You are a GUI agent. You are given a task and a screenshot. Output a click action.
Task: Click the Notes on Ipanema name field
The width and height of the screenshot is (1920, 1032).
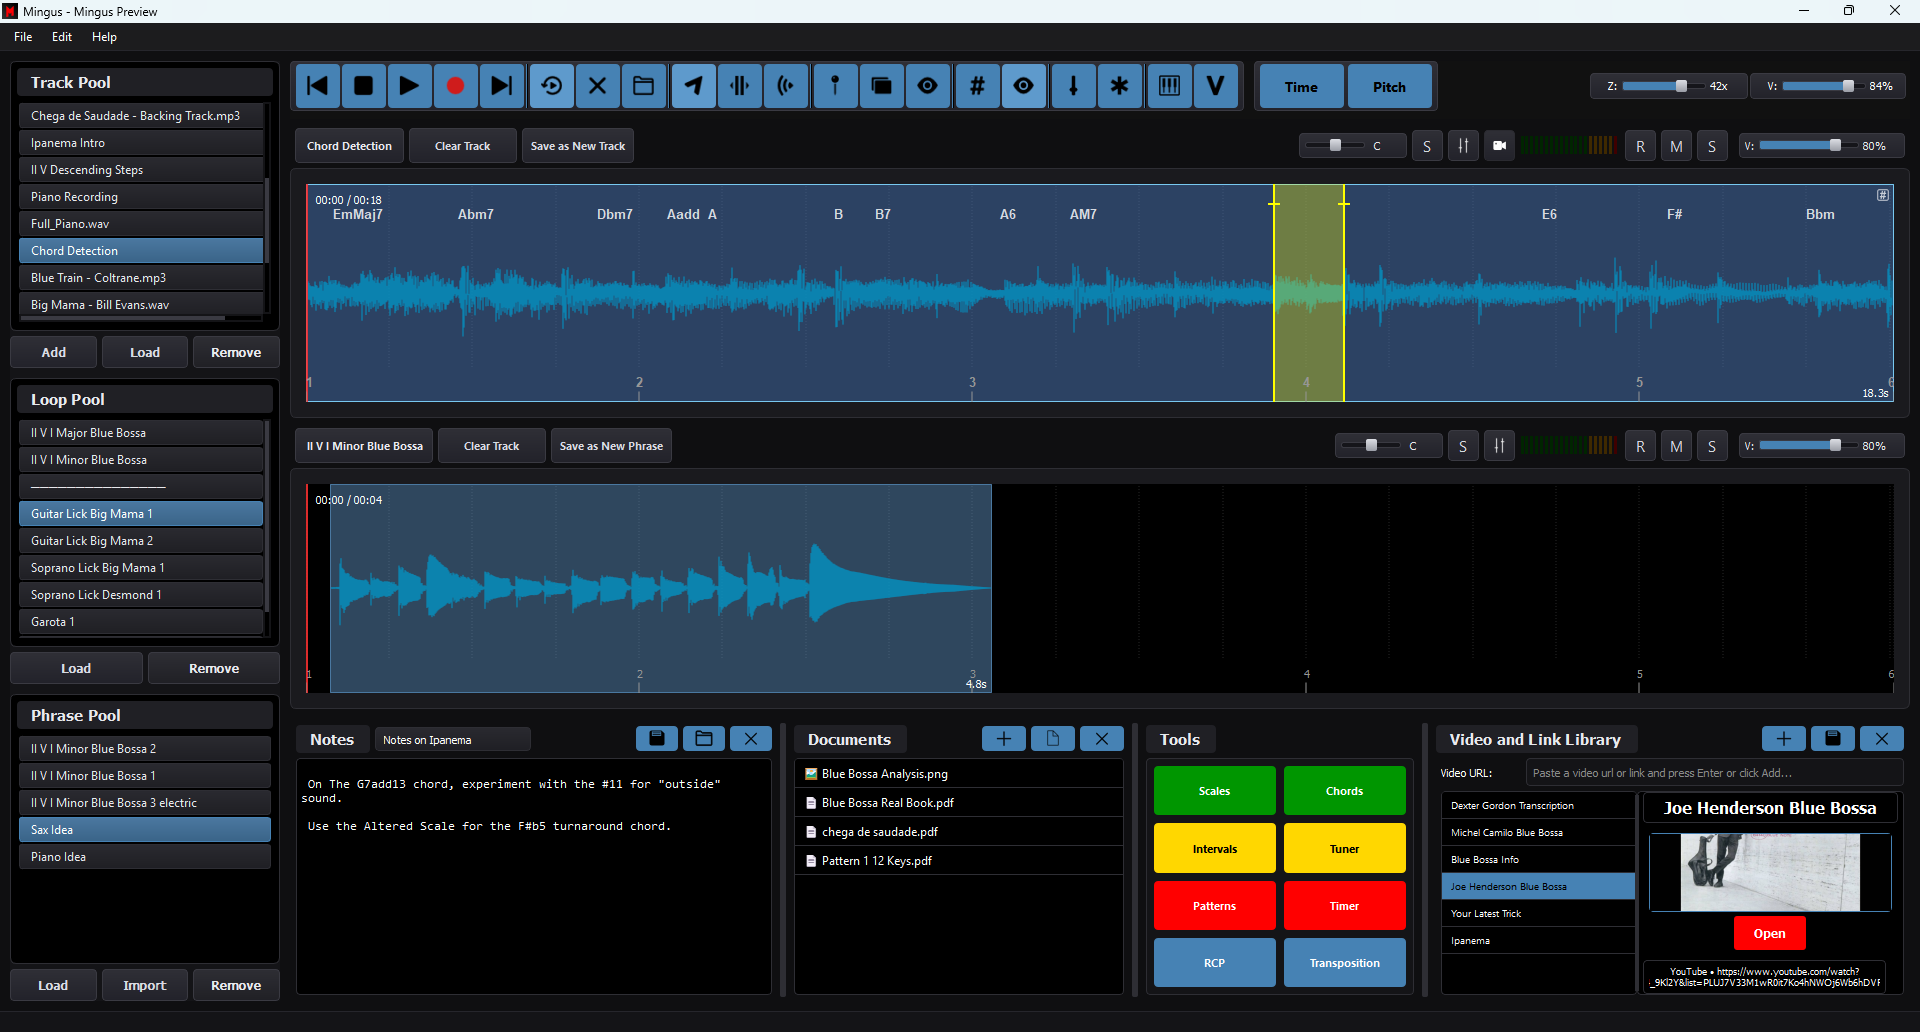click(452, 740)
